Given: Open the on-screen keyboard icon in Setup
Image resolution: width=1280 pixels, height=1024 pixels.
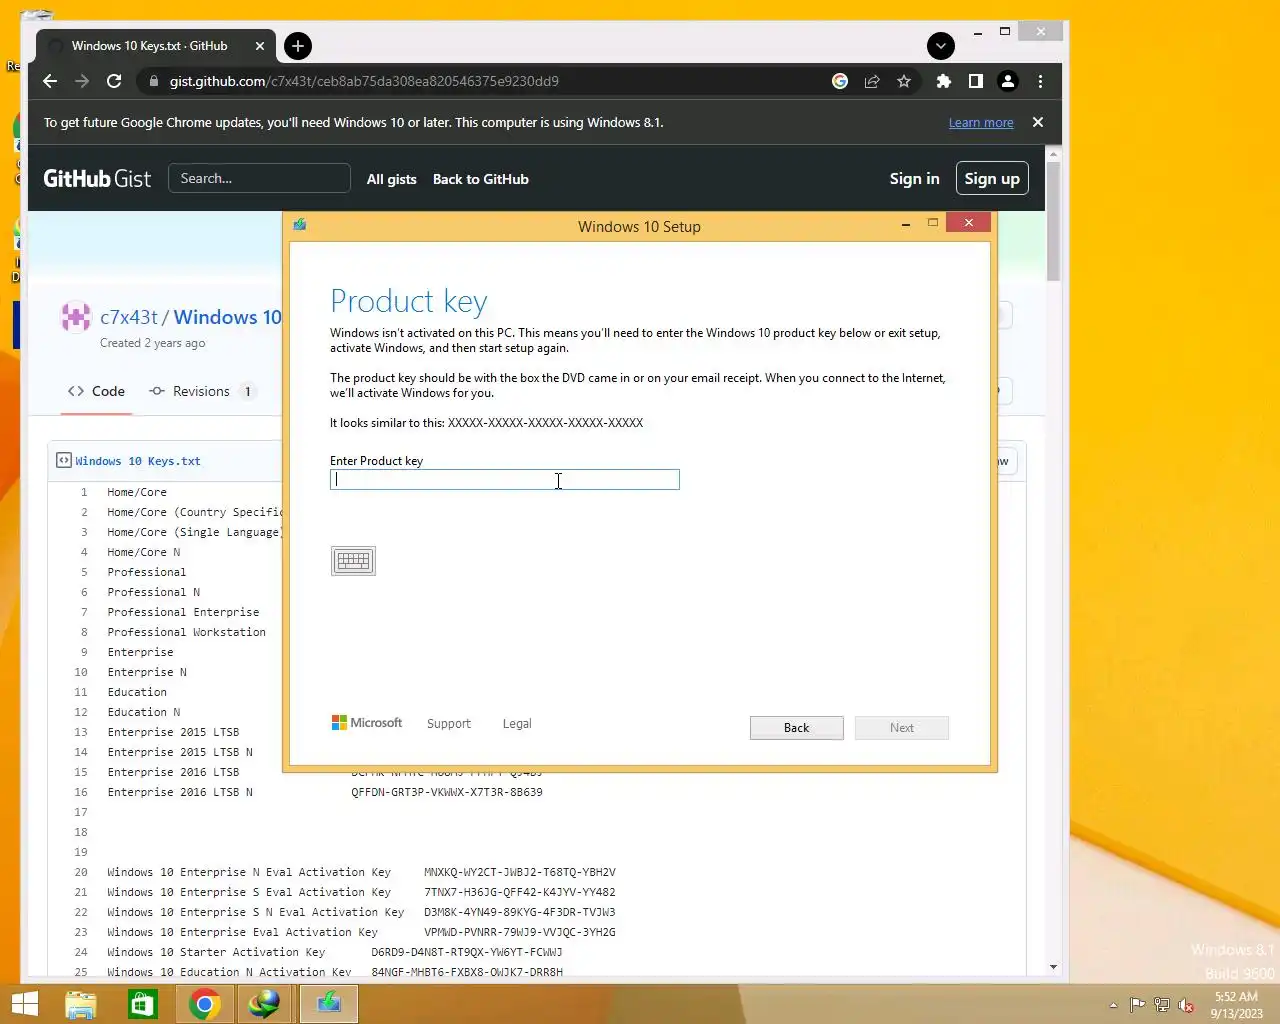Looking at the screenshot, I should point(353,561).
